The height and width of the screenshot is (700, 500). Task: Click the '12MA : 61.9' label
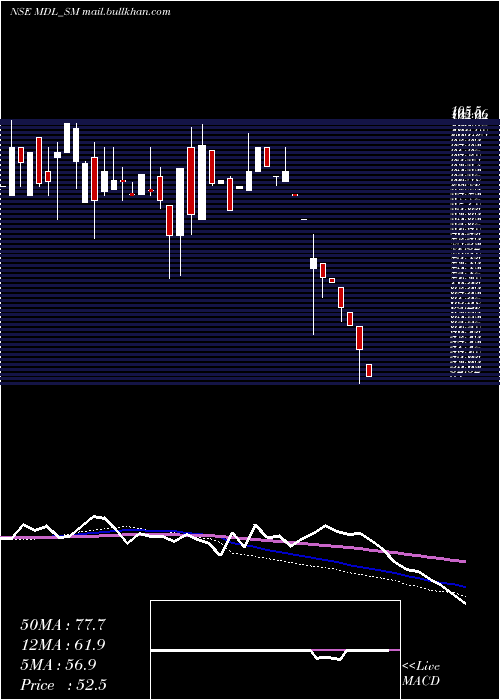[x=64, y=645]
